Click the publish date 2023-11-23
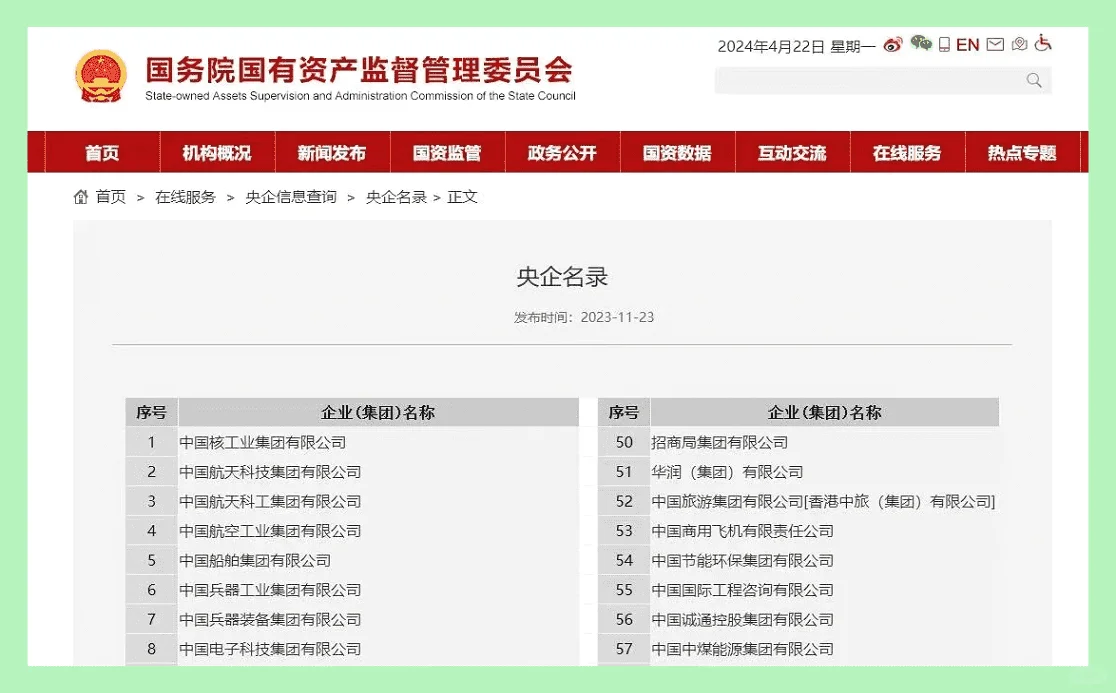This screenshot has height=693, width=1116. (617, 317)
